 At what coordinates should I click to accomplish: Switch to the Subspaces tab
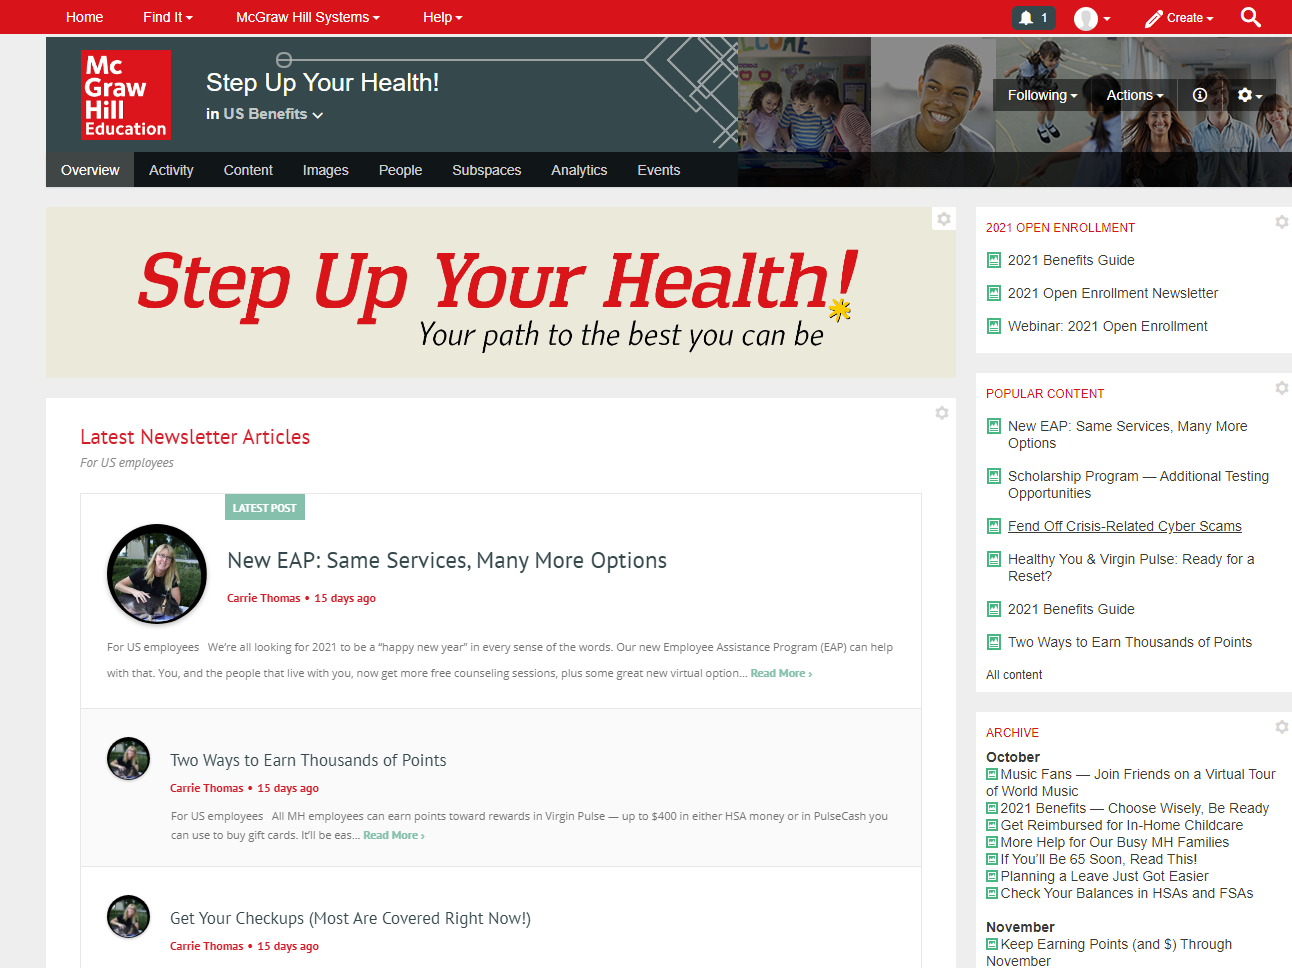pyautogui.click(x=487, y=170)
